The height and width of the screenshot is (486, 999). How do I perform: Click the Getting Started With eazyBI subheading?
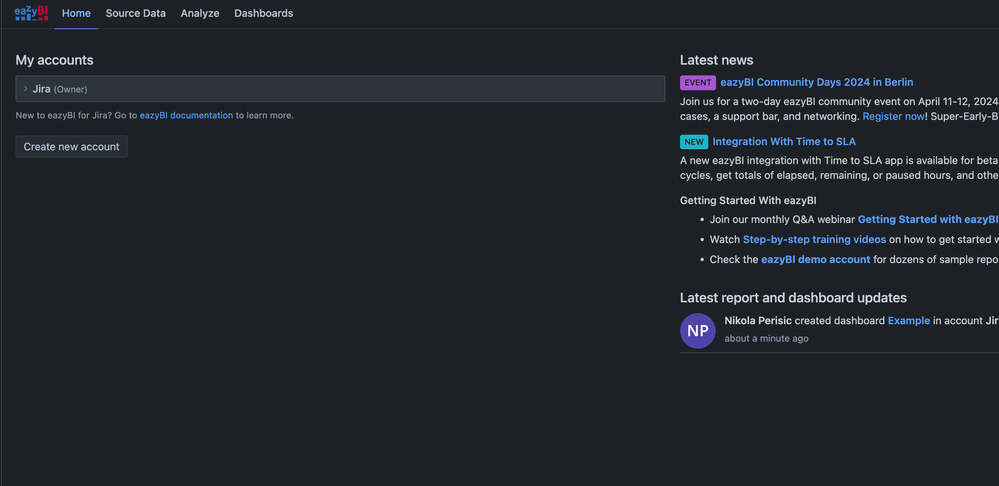click(x=749, y=200)
